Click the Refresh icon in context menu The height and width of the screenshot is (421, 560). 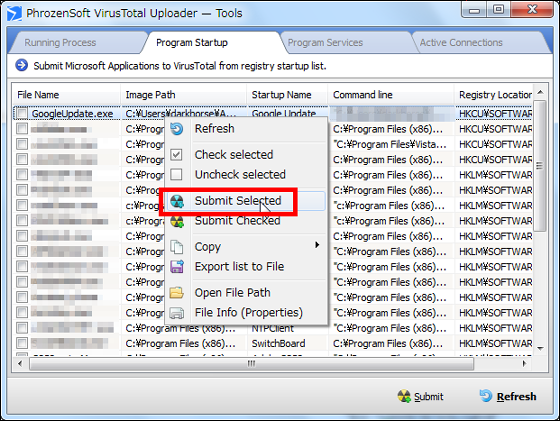(176, 129)
